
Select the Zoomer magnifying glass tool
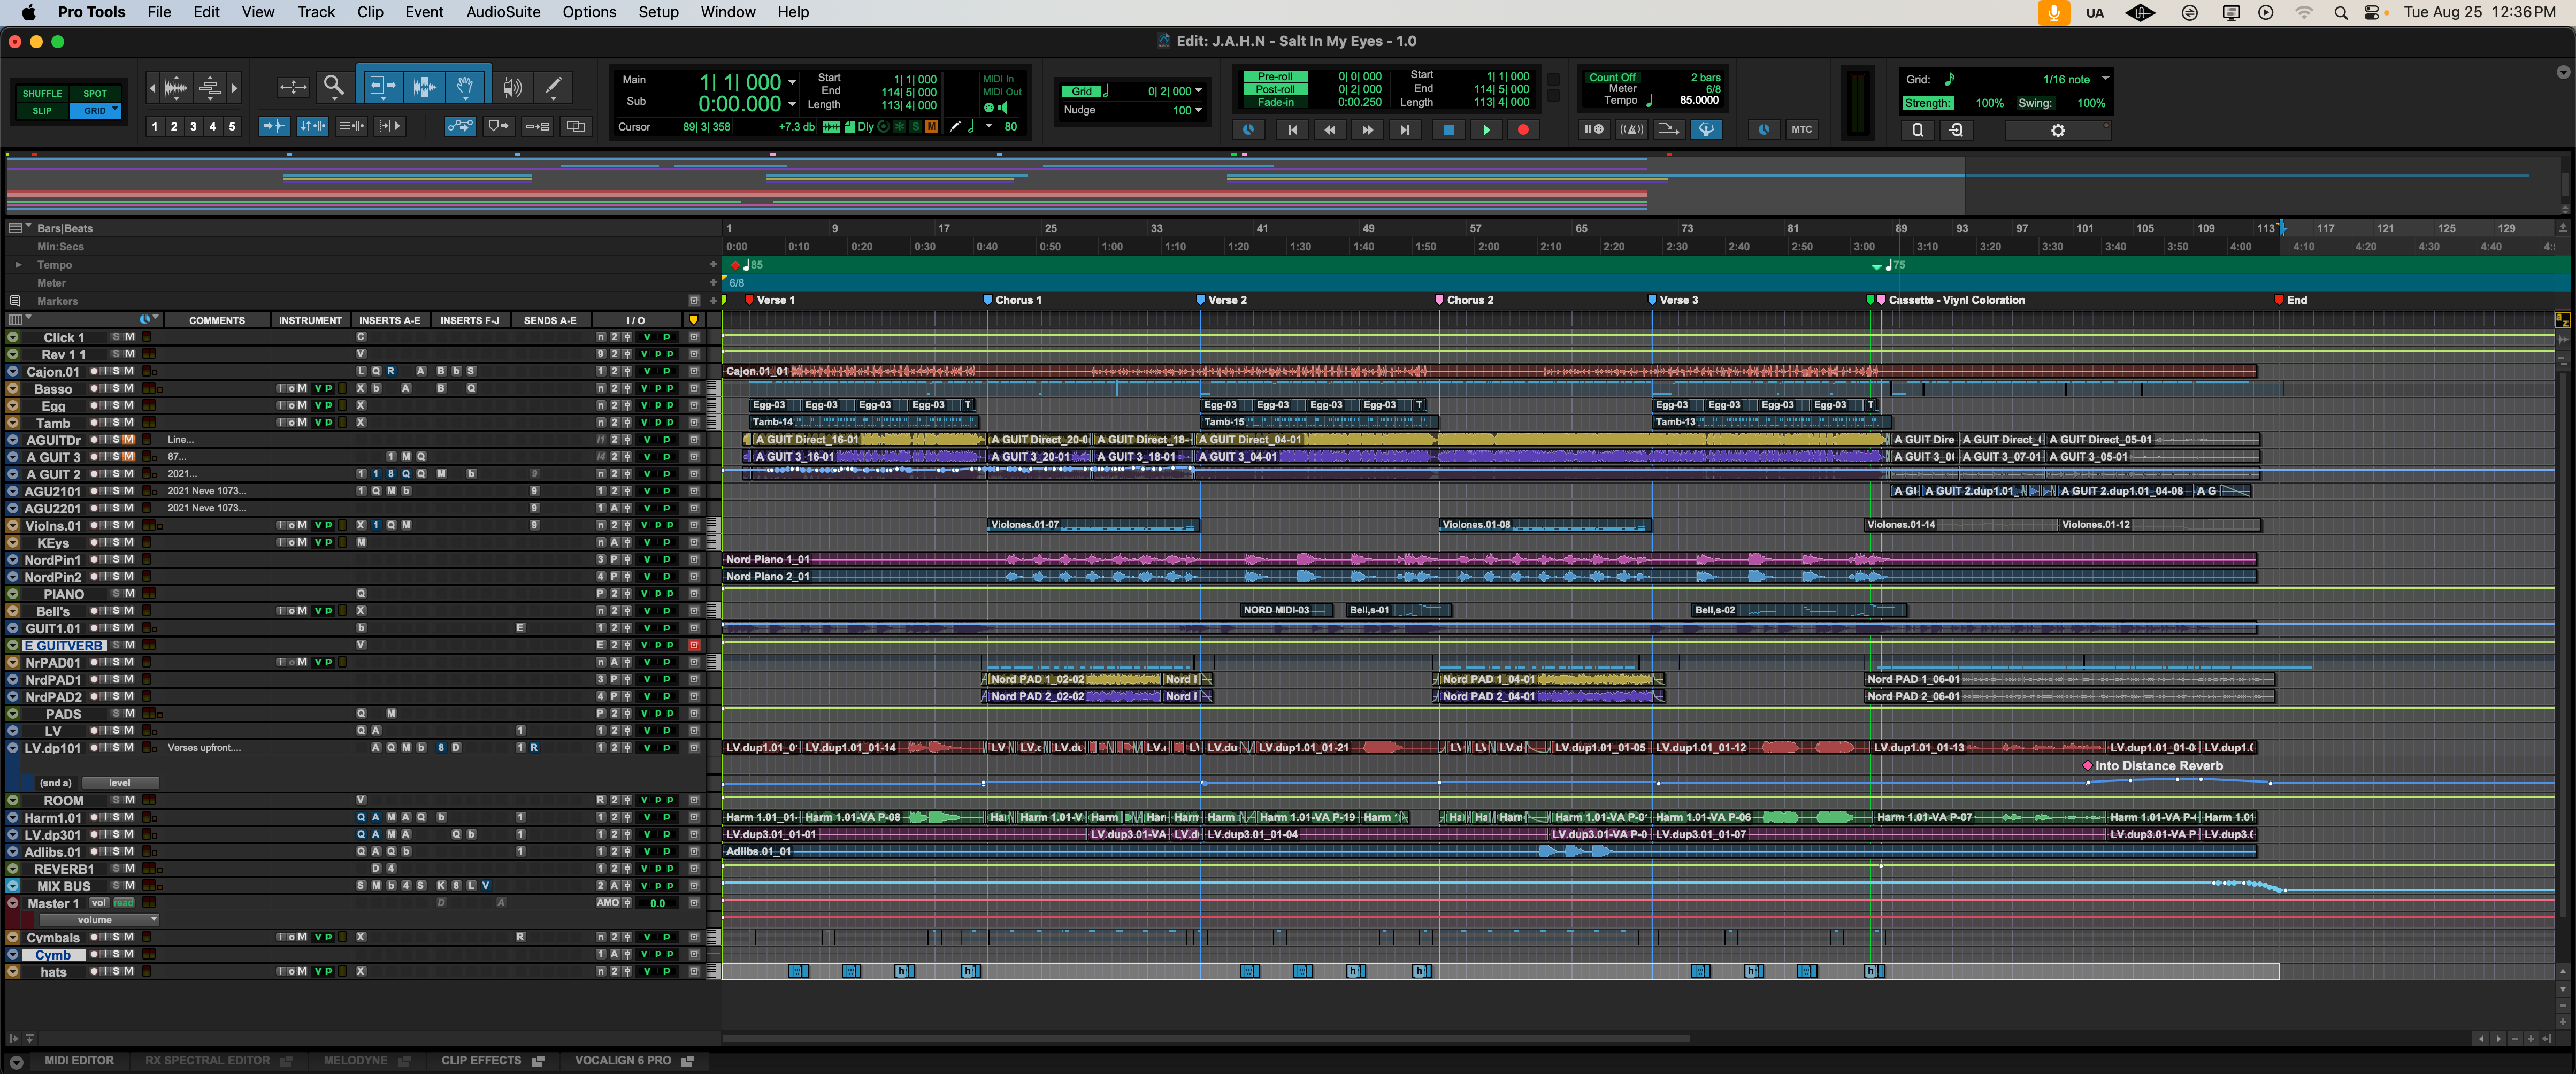[334, 87]
